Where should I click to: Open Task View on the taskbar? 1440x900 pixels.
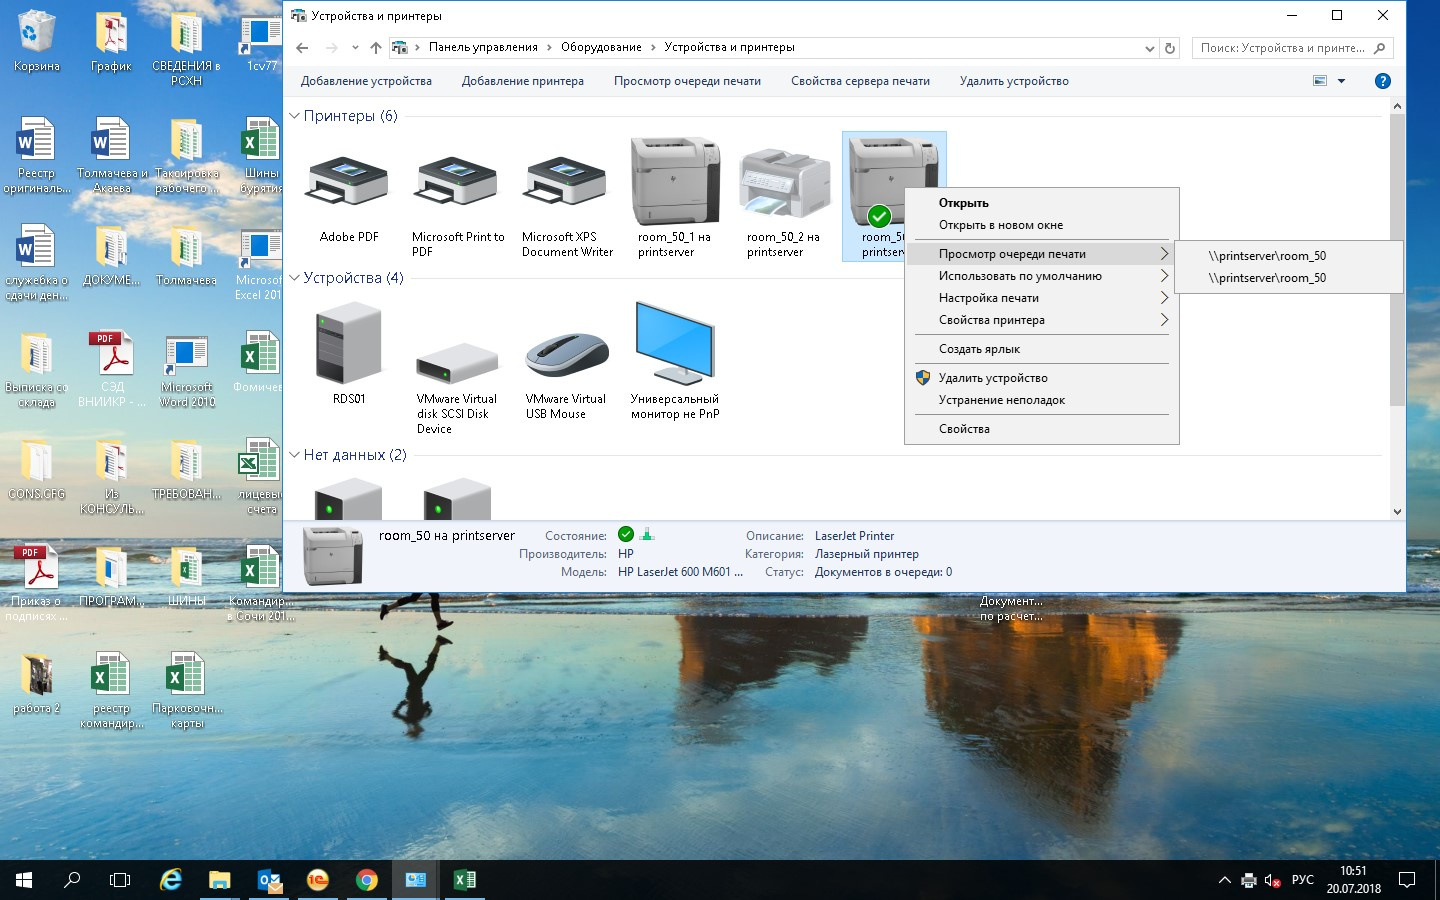tap(120, 880)
